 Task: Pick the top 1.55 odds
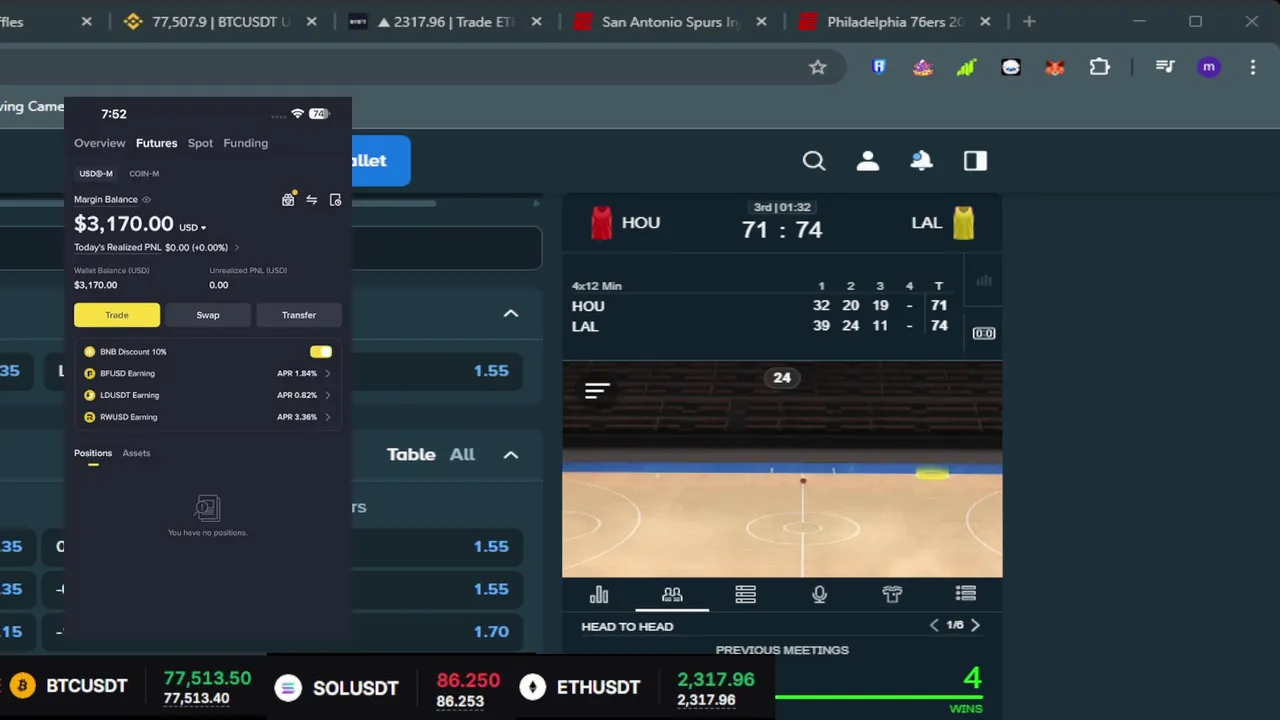(x=491, y=371)
